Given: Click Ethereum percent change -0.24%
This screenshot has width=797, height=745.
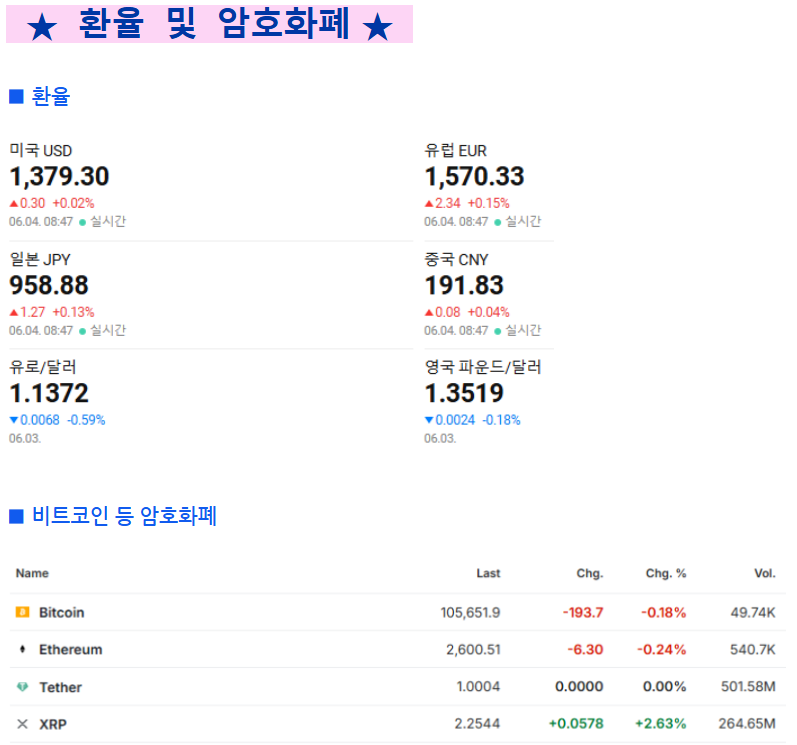Looking at the screenshot, I should click(x=662, y=649).
